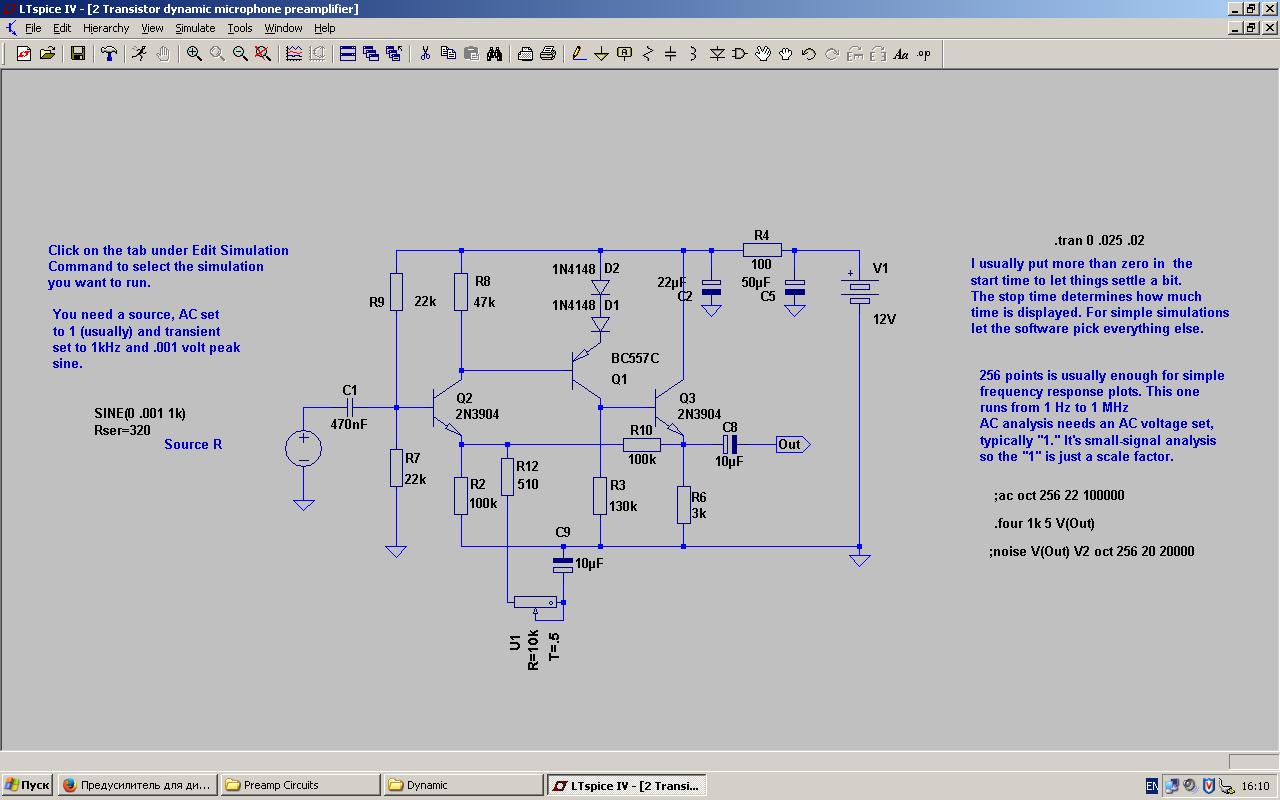Click the Run simulation icon

(140, 54)
